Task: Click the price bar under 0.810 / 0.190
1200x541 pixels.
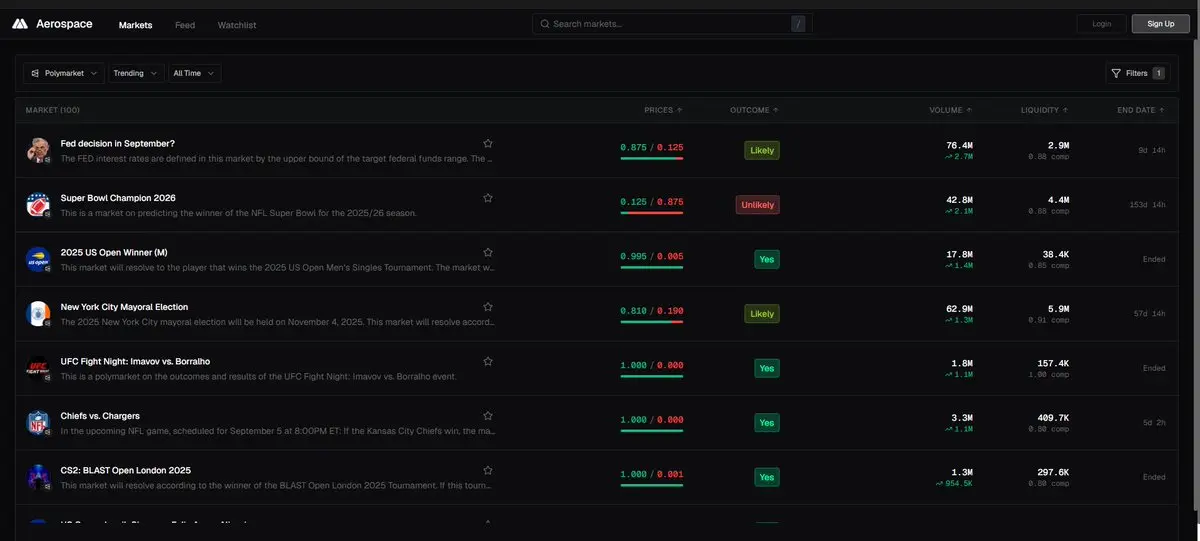Action: [652, 321]
